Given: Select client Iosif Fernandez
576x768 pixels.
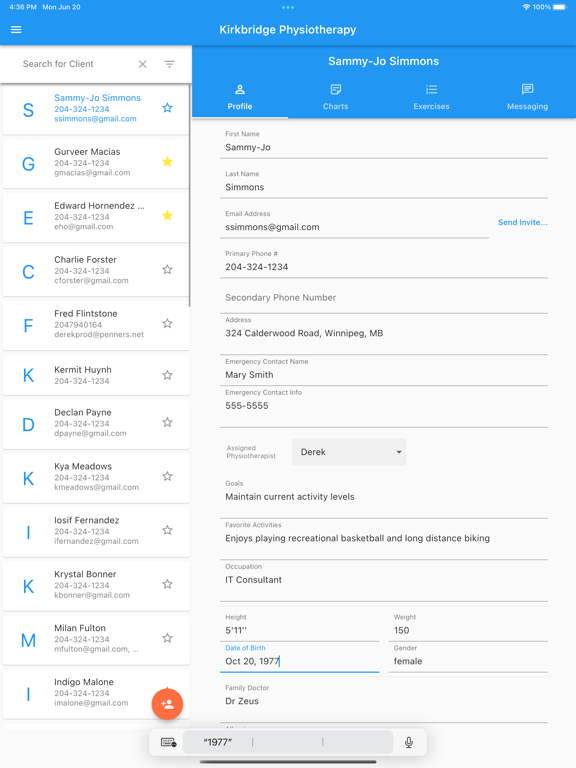Looking at the screenshot, I should (96, 530).
